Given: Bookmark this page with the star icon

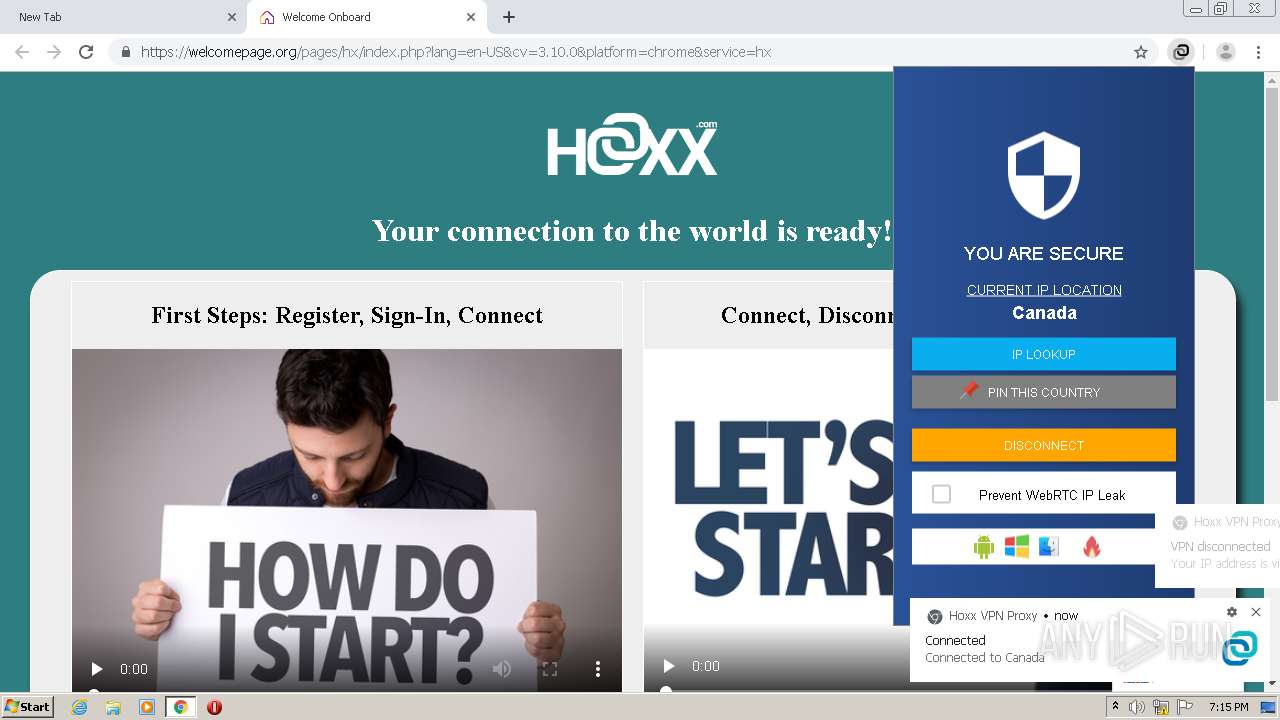Looking at the screenshot, I should coord(1140,52).
